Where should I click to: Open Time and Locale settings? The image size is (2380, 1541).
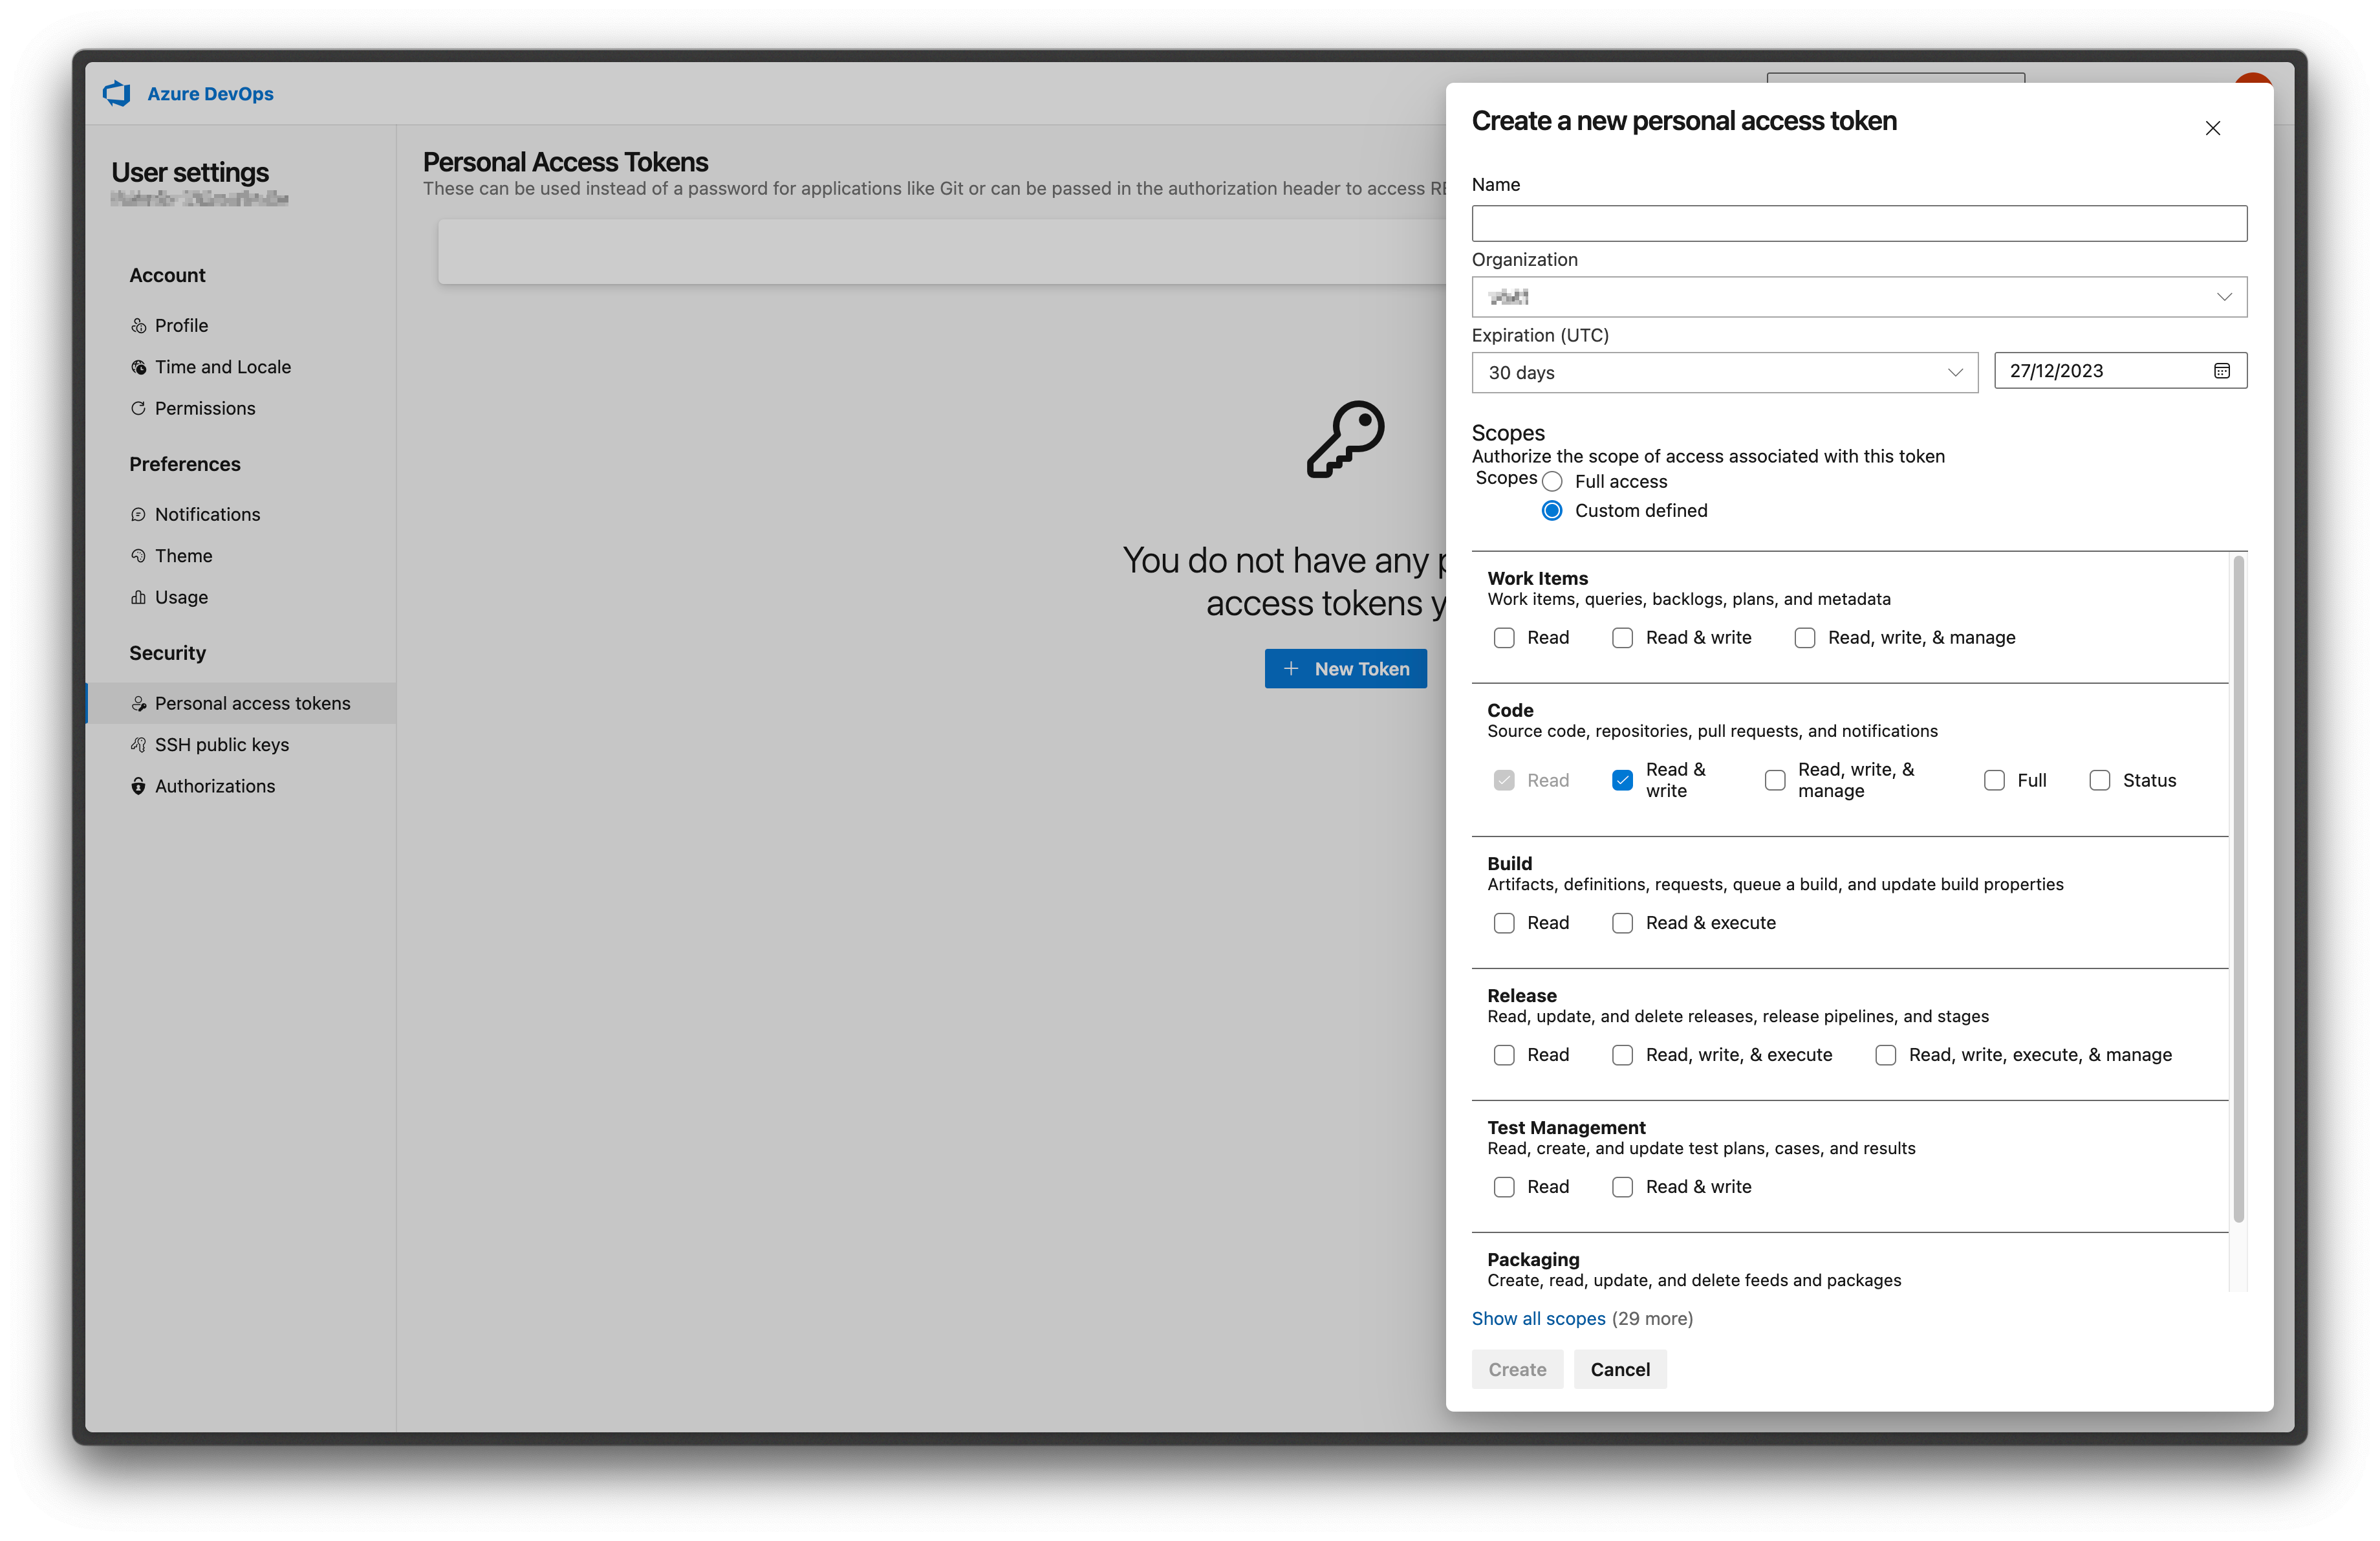pos(242,367)
